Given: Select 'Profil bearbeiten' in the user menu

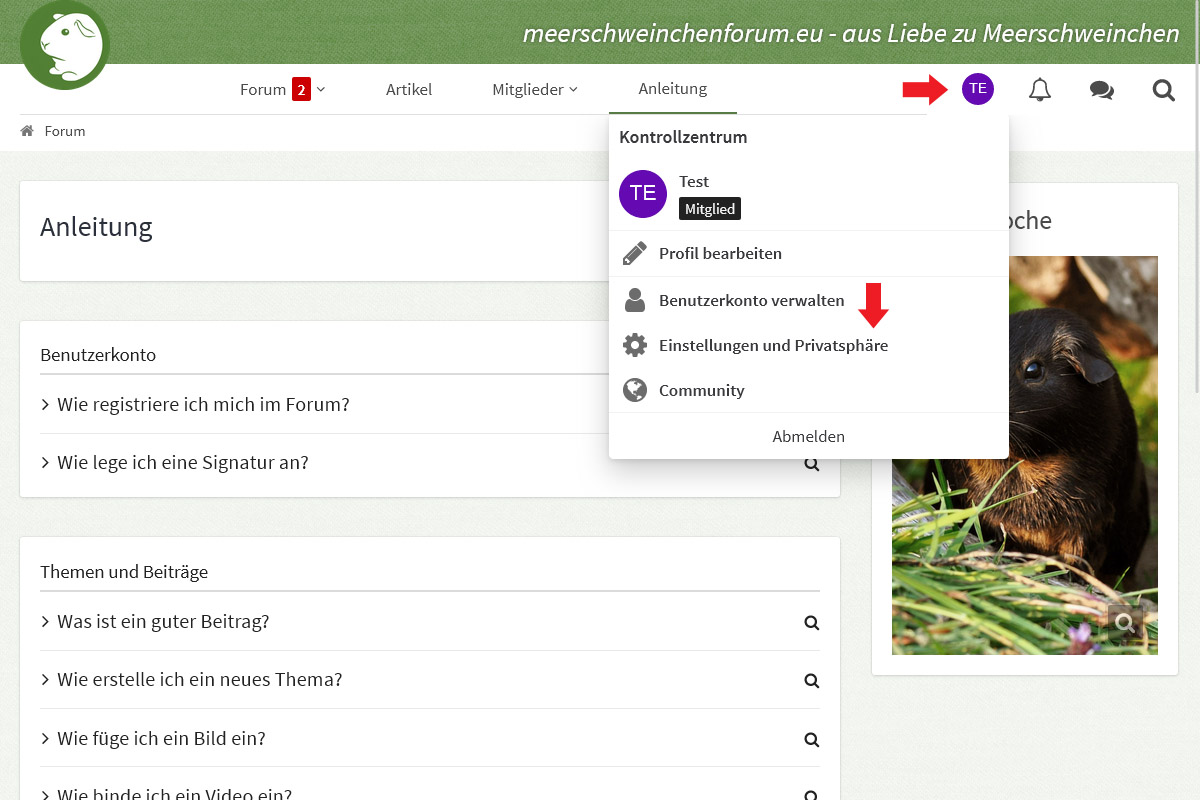Looking at the screenshot, I should click(x=720, y=253).
